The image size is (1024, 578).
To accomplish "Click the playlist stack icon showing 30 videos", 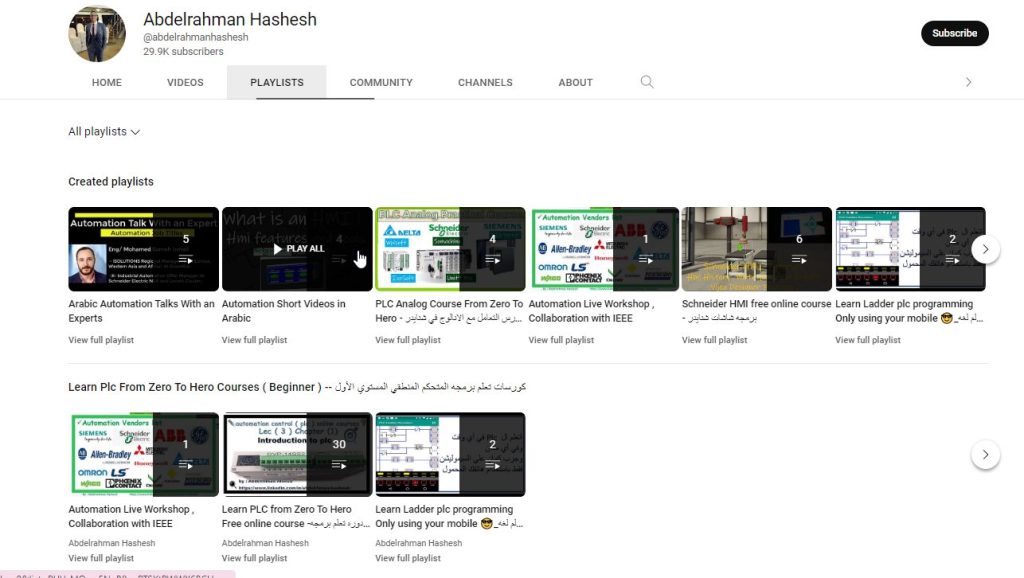I will (338, 464).
